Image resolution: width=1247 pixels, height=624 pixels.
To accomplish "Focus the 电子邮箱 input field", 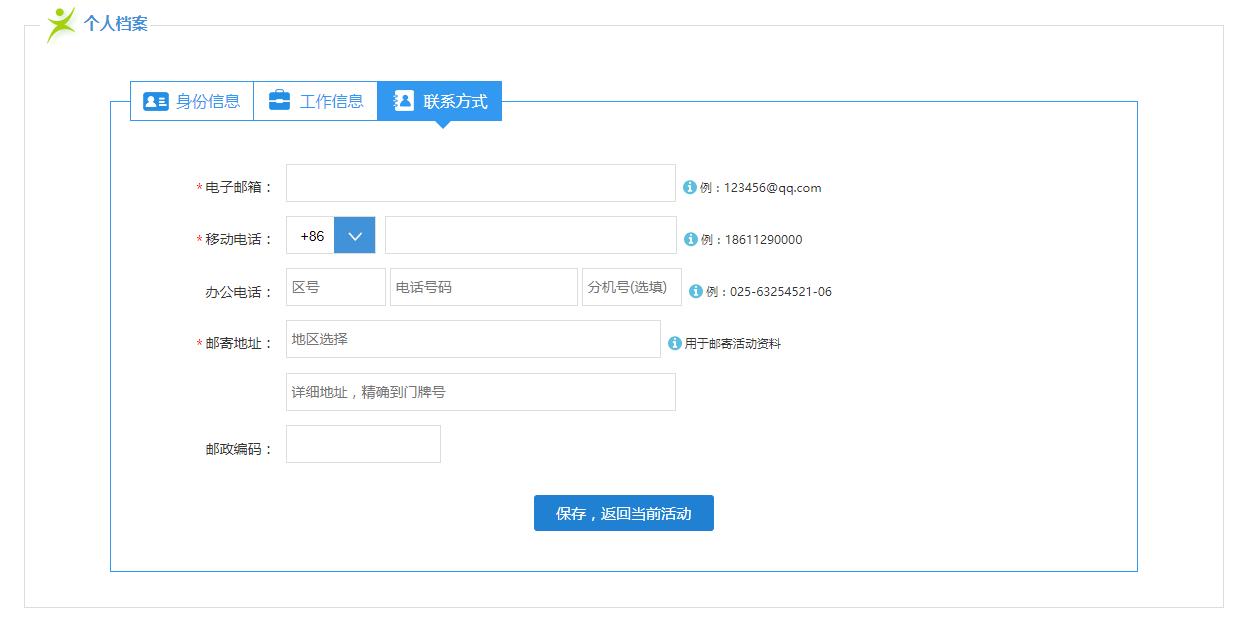I will 481,183.
